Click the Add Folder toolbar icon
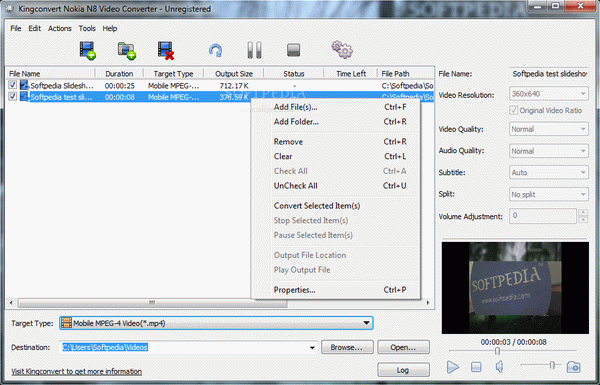600x385 pixels. (127, 51)
